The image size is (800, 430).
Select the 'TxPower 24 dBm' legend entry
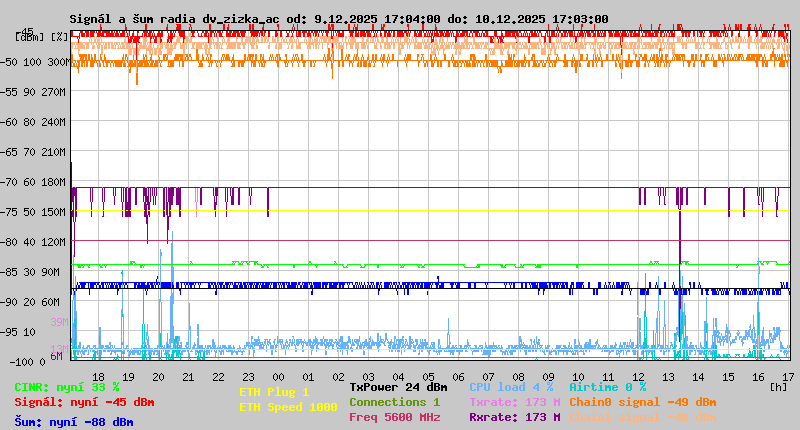click(x=398, y=387)
